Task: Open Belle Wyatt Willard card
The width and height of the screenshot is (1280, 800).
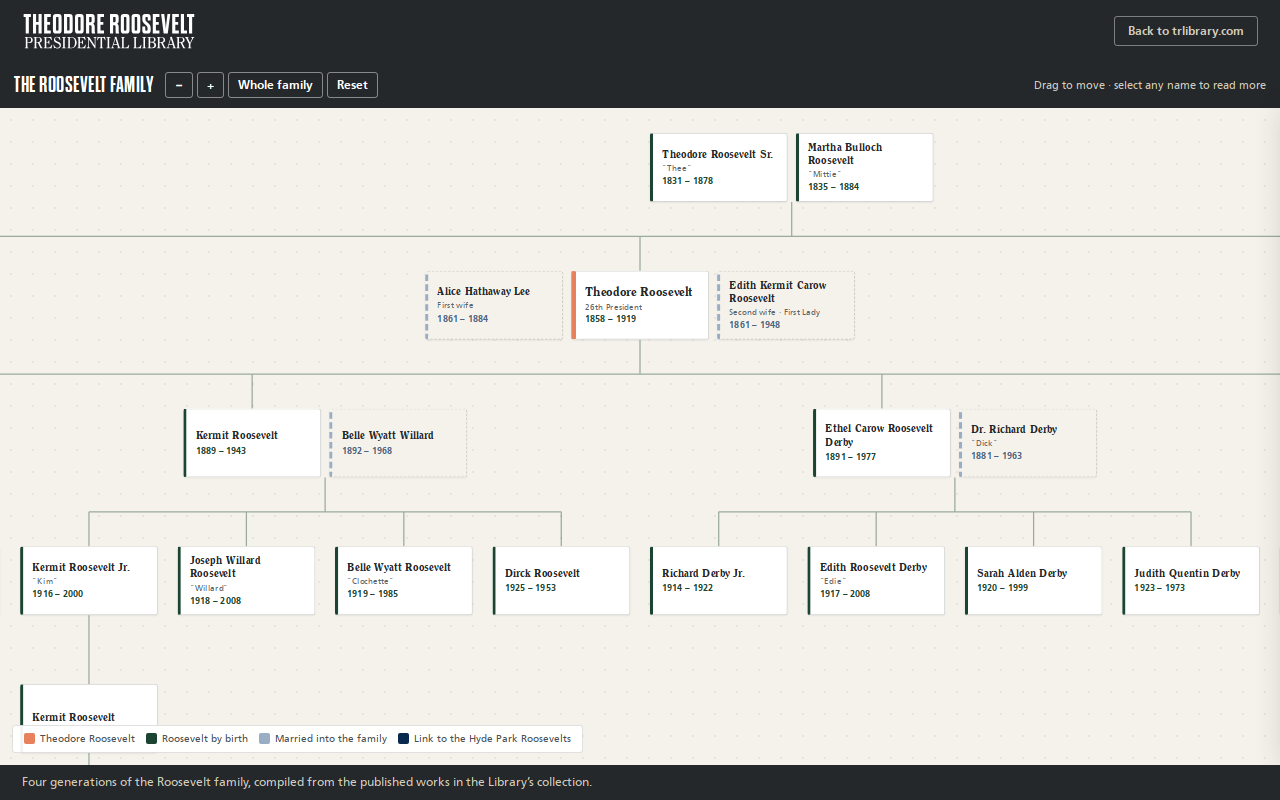Action: [x=398, y=443]
